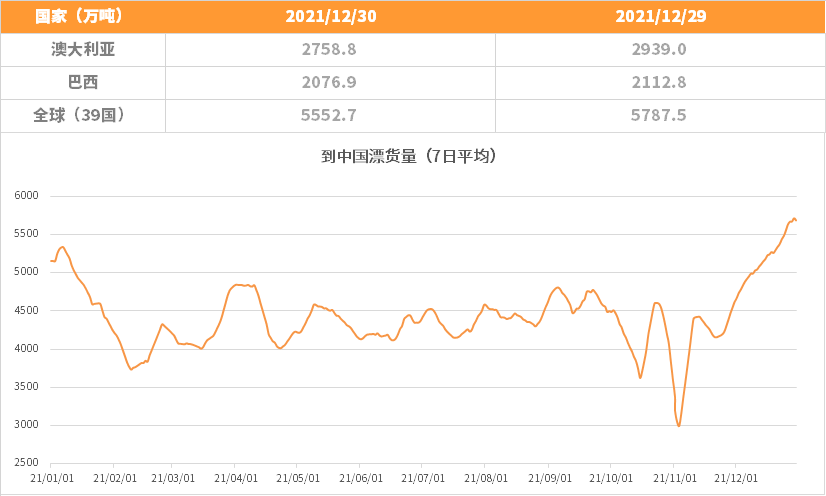The width and height of the screenshot is (826, 496).
Task: Click x-axis date 21/02/01
Action: click(x=115, y=478)
